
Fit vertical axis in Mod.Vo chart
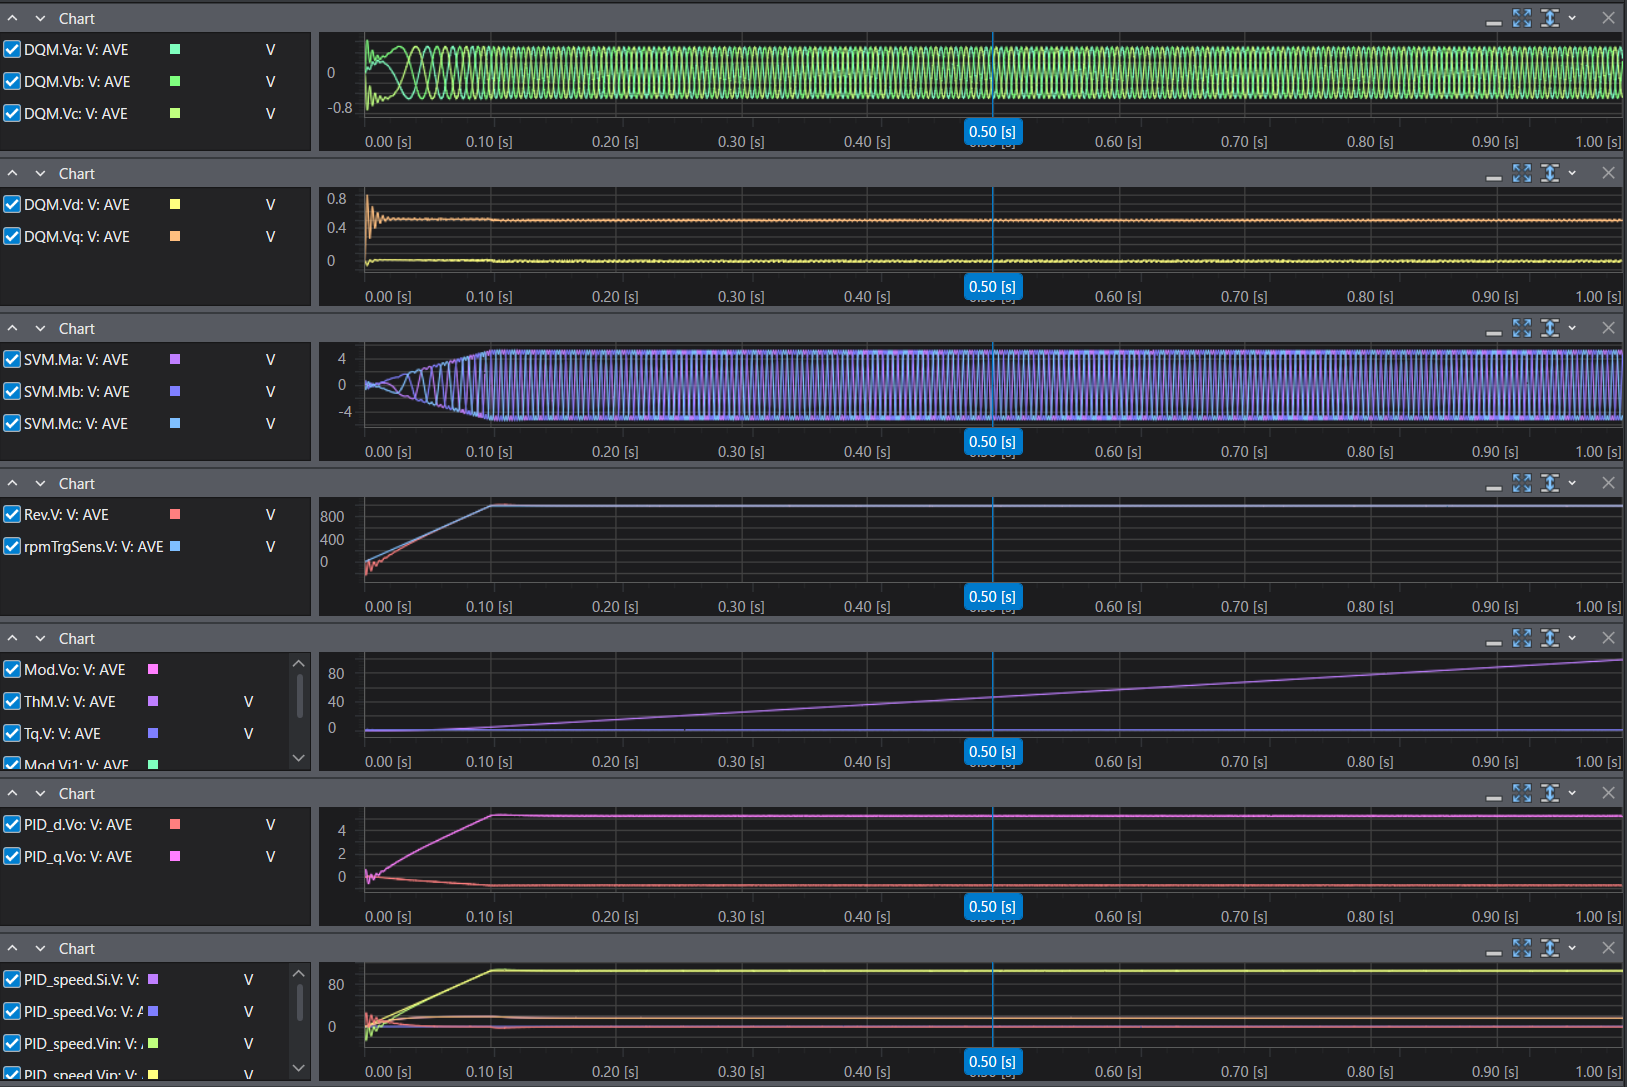point(1550,638)
